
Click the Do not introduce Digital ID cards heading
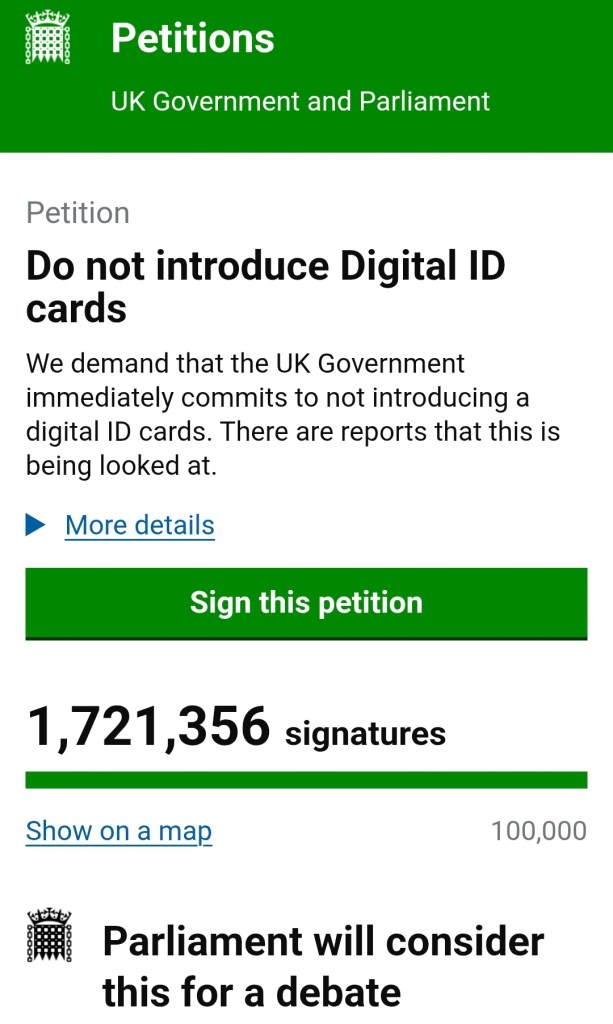(x=265, y=287)
